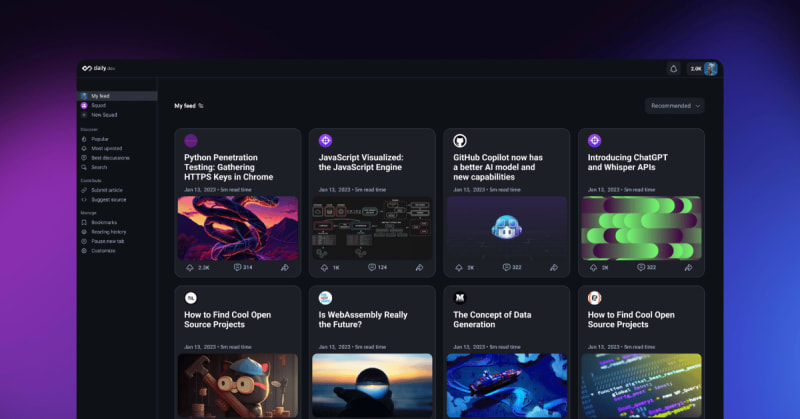Open 'The Concept of Data Generation' title

(492, 319)
